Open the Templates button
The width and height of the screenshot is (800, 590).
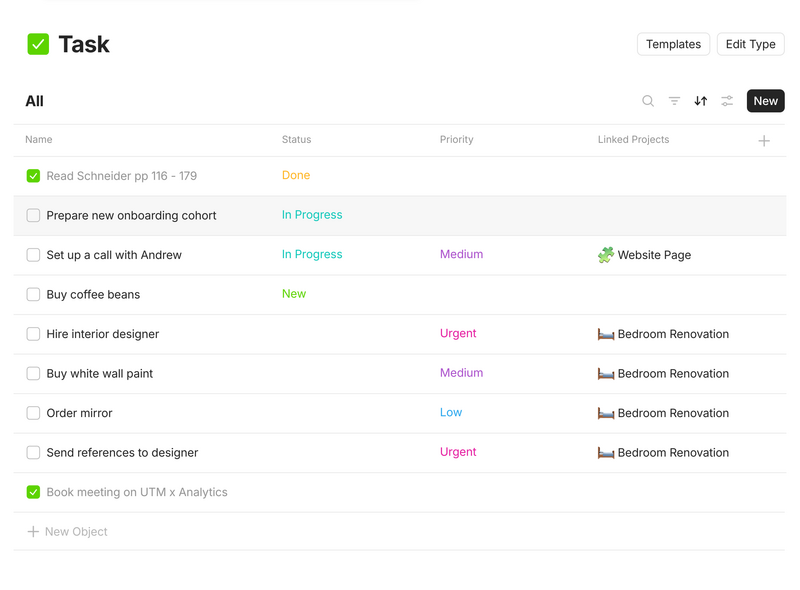(673, 44)
